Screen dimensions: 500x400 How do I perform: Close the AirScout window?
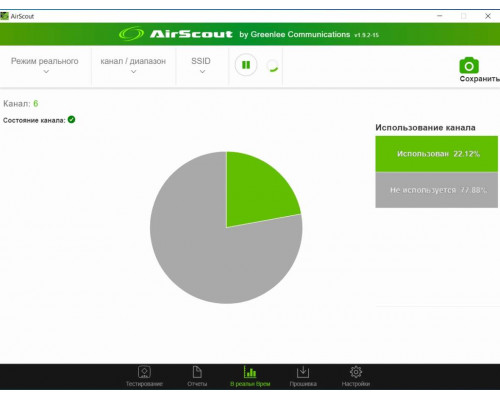pos(488,16)
